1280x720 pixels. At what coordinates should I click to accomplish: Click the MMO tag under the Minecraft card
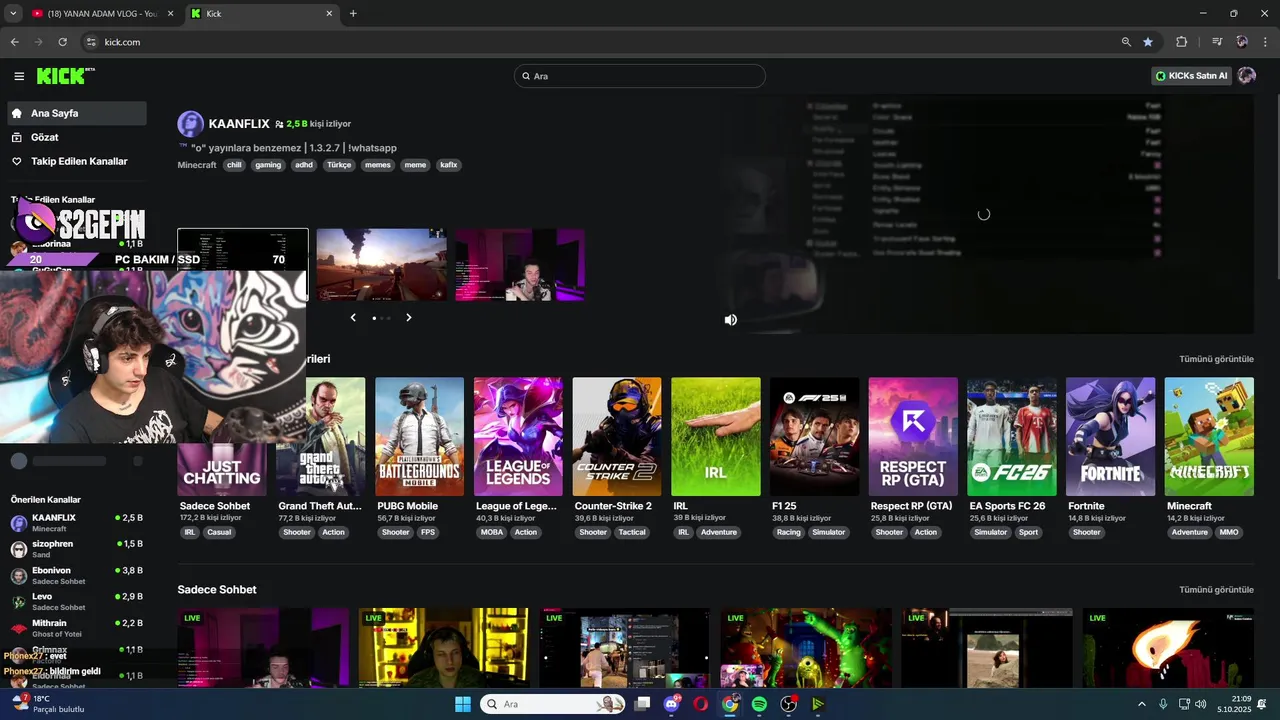pos(1229,532)
